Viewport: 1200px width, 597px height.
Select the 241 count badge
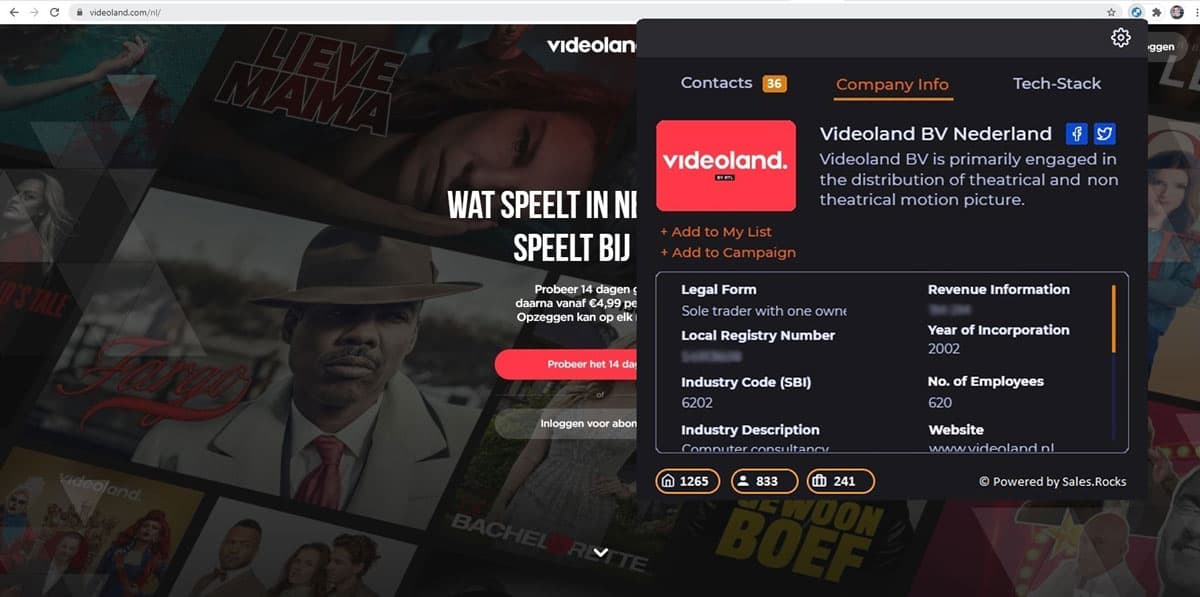[841, 481]
